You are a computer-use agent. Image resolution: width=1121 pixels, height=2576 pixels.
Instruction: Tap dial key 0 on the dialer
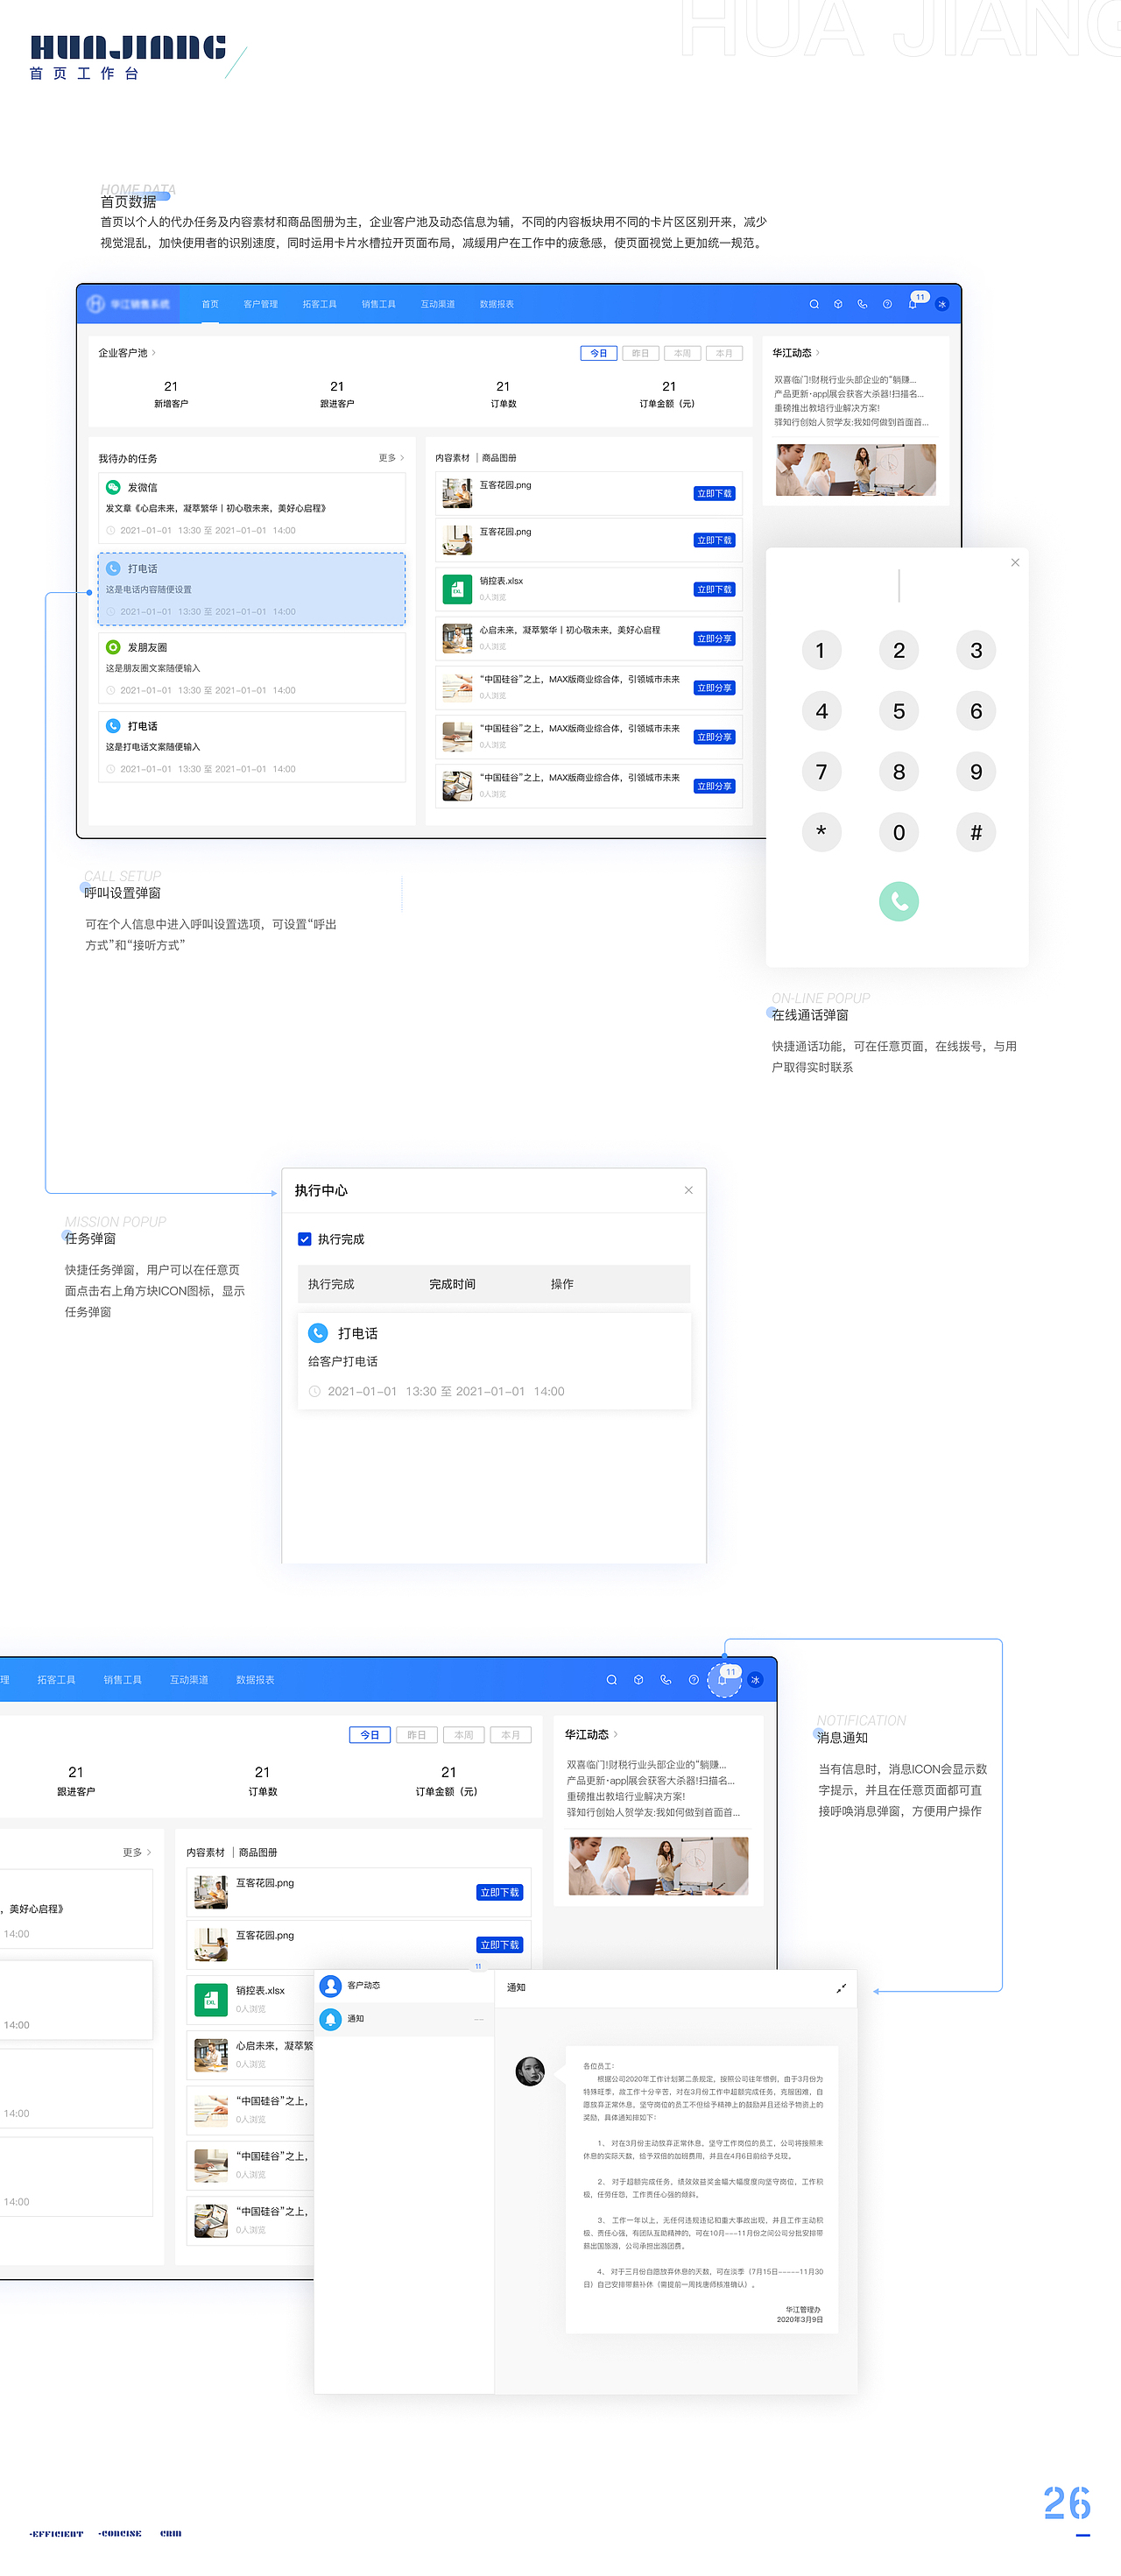click(x=899, y=832)
